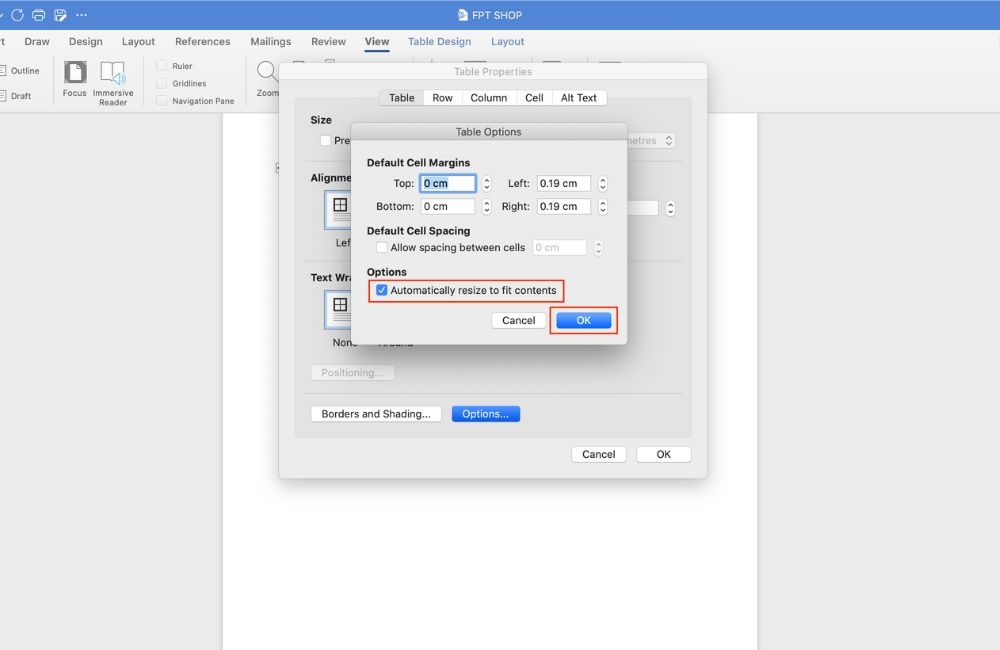This screenshot has height=650, width=1000.
Task: Switch to Outline view
Action: pyautogui.click(x=24, y=71)
